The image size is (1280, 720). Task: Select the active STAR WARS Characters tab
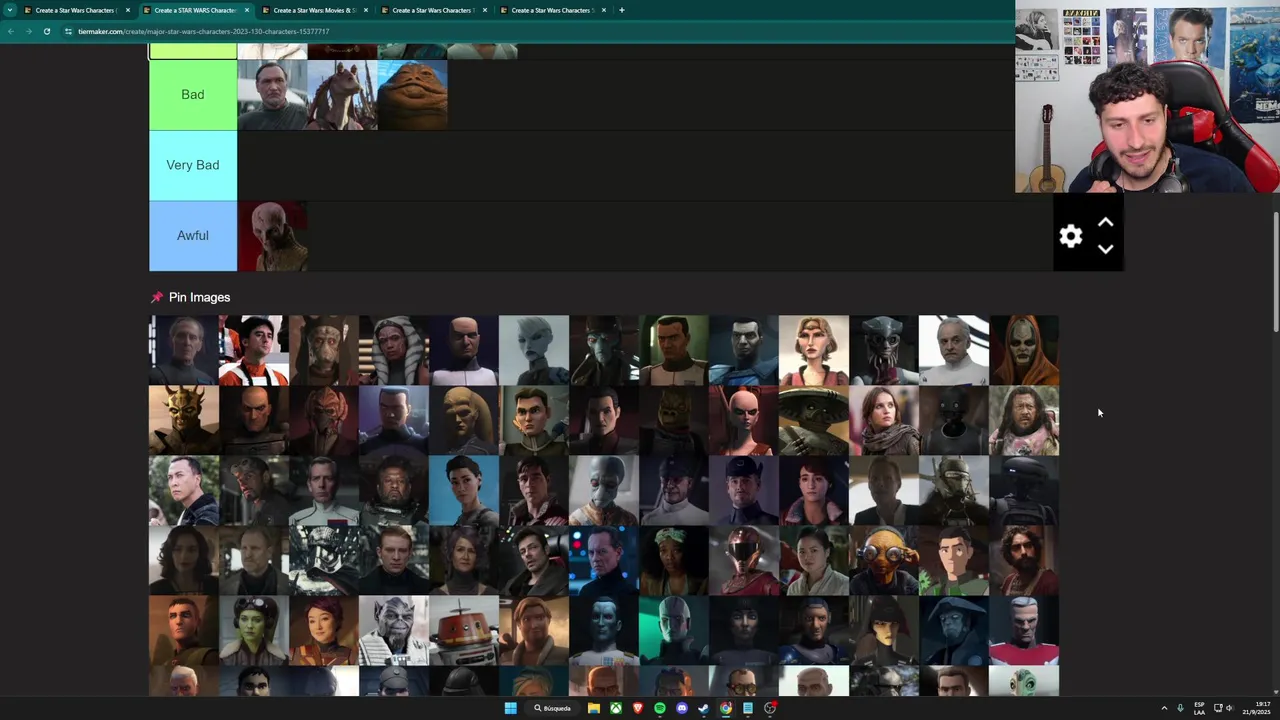click(195, 10)
